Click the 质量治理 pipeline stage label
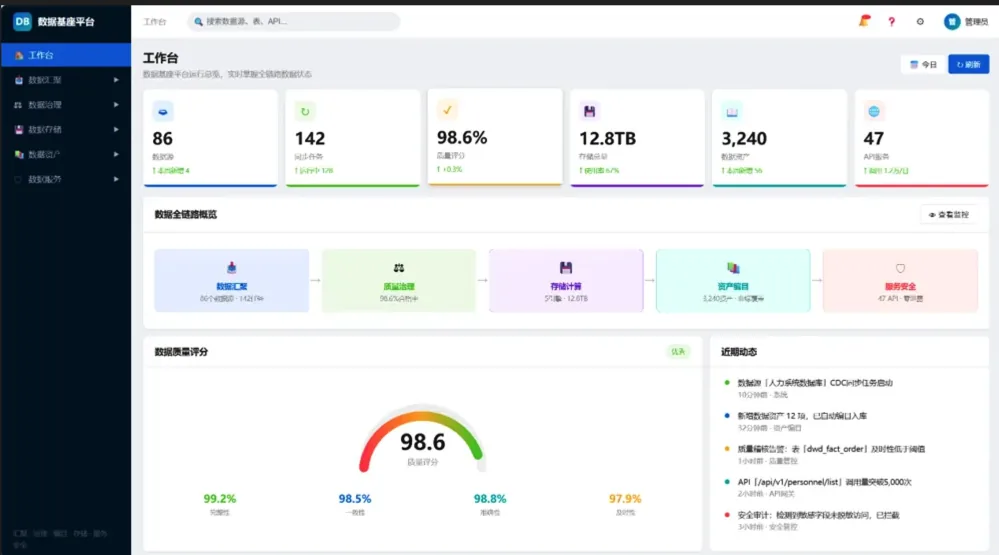 point(399,287)
